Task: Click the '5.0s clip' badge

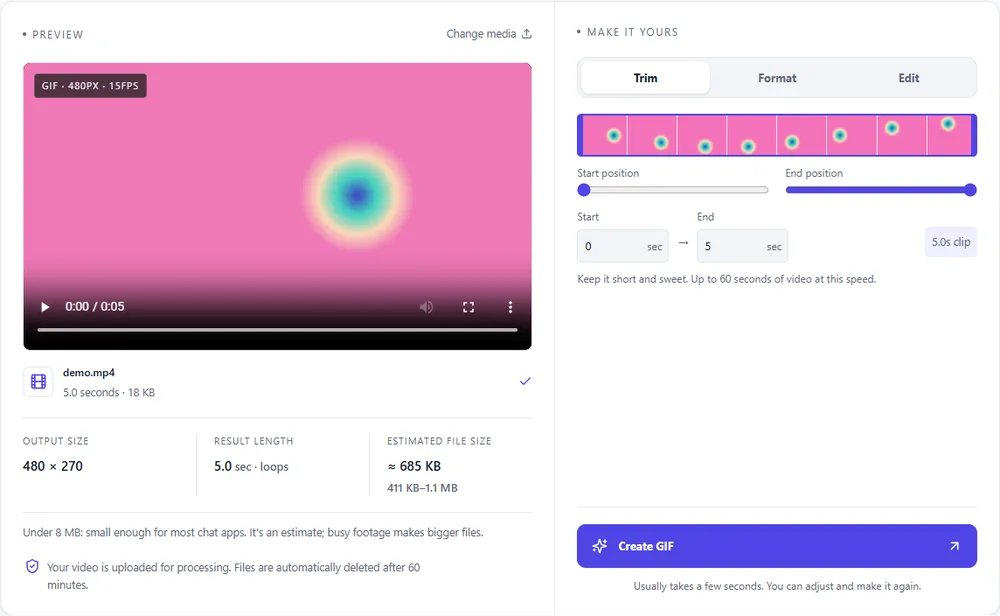Action: point(951,242)
